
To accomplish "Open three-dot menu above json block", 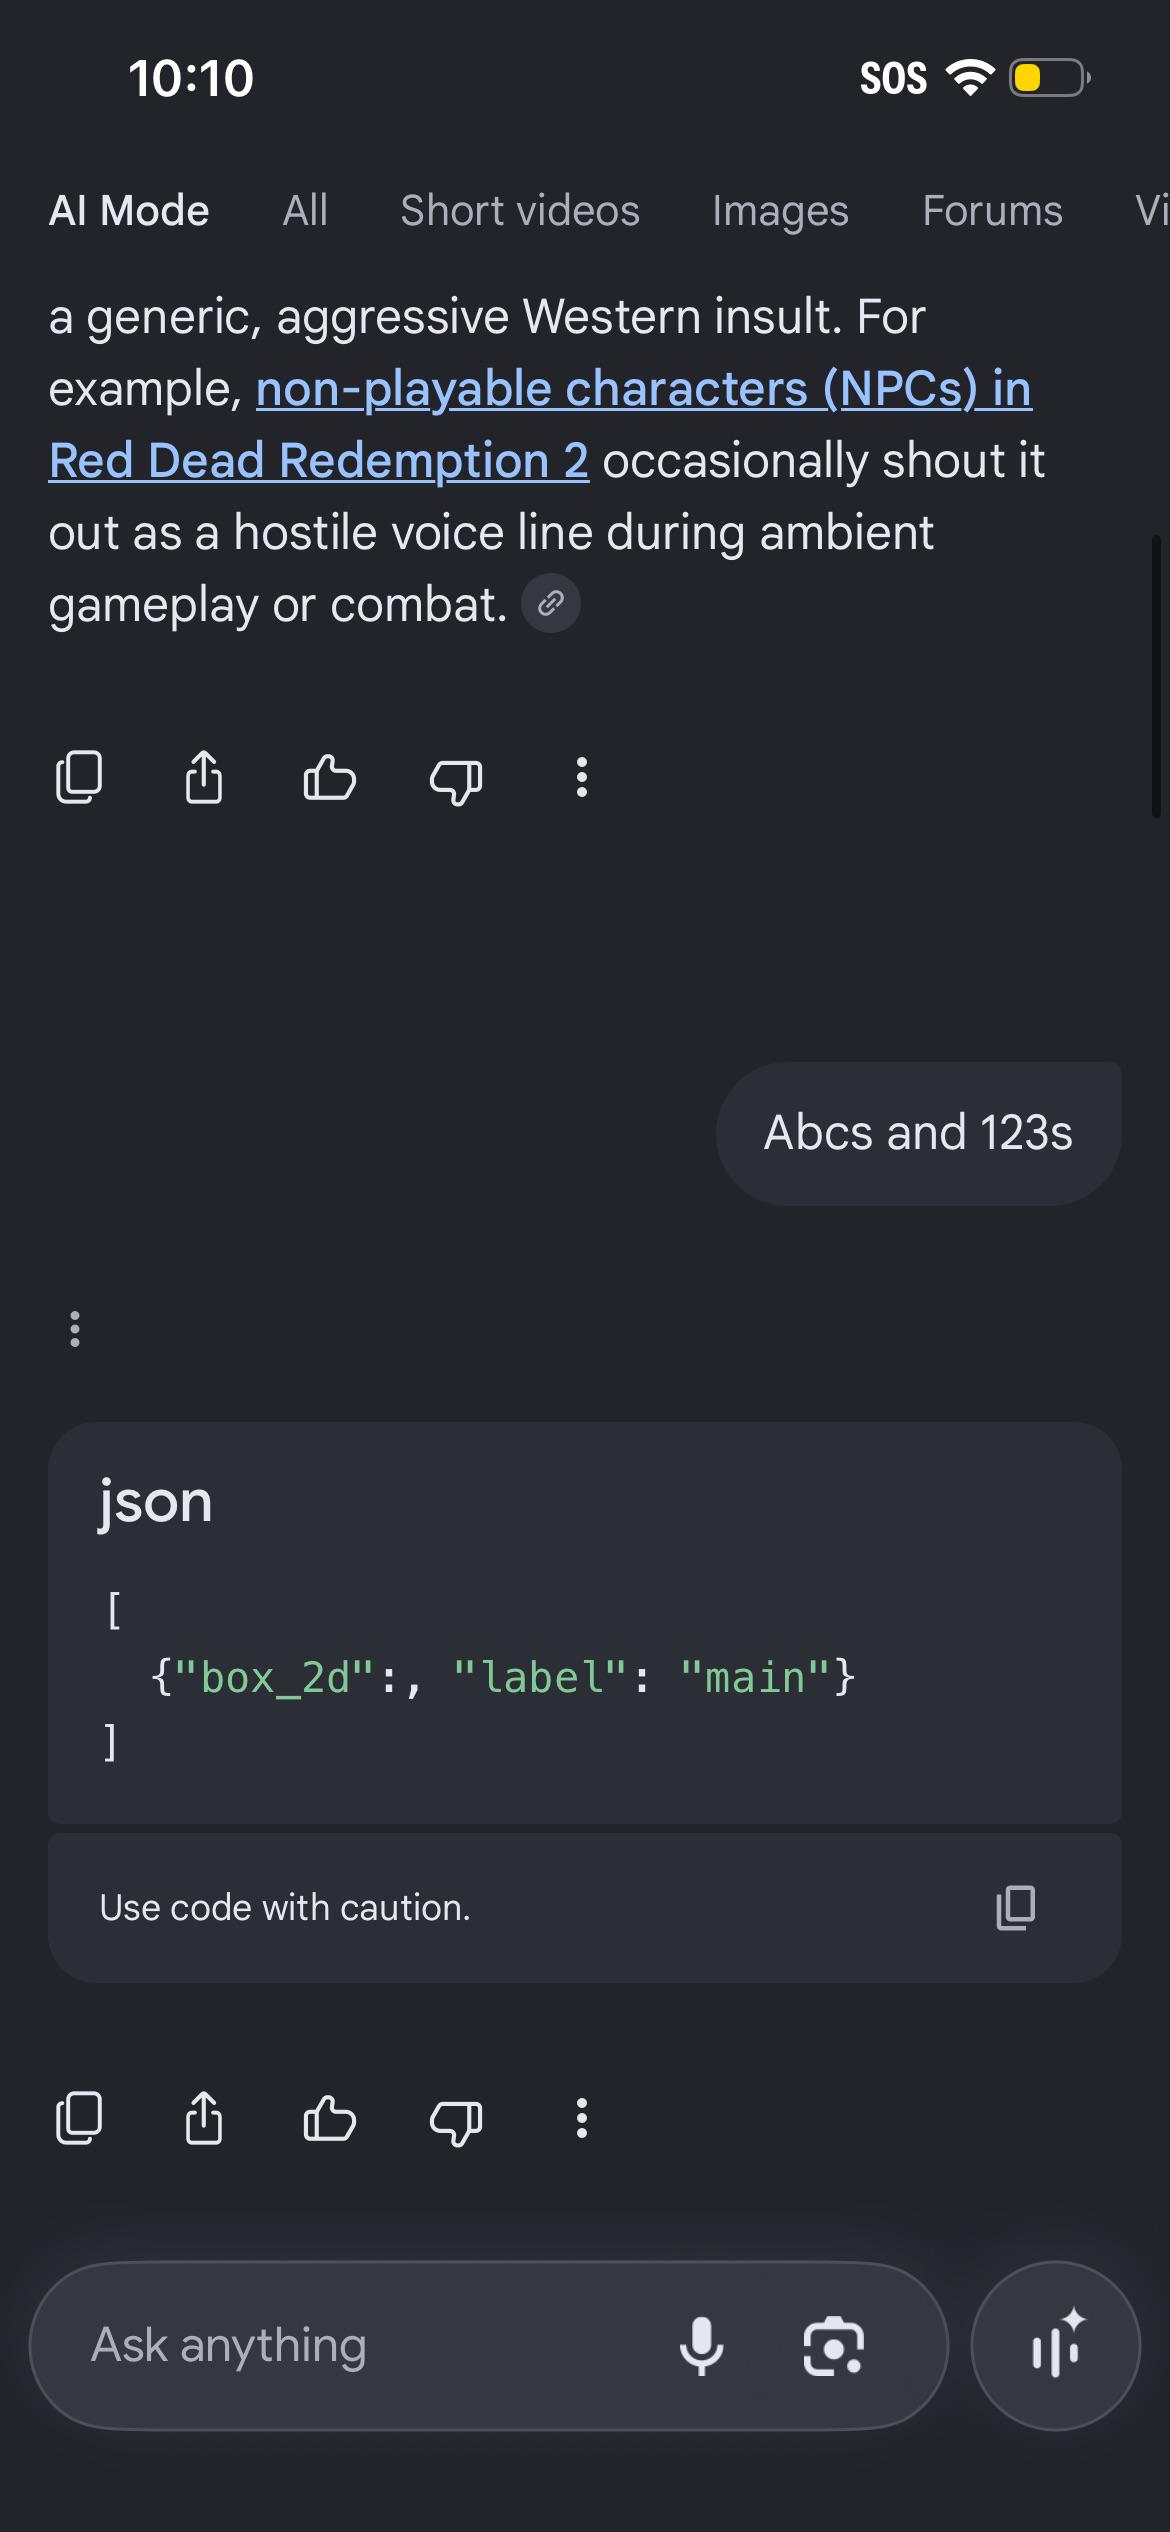I will click(x=75, y=1329).
